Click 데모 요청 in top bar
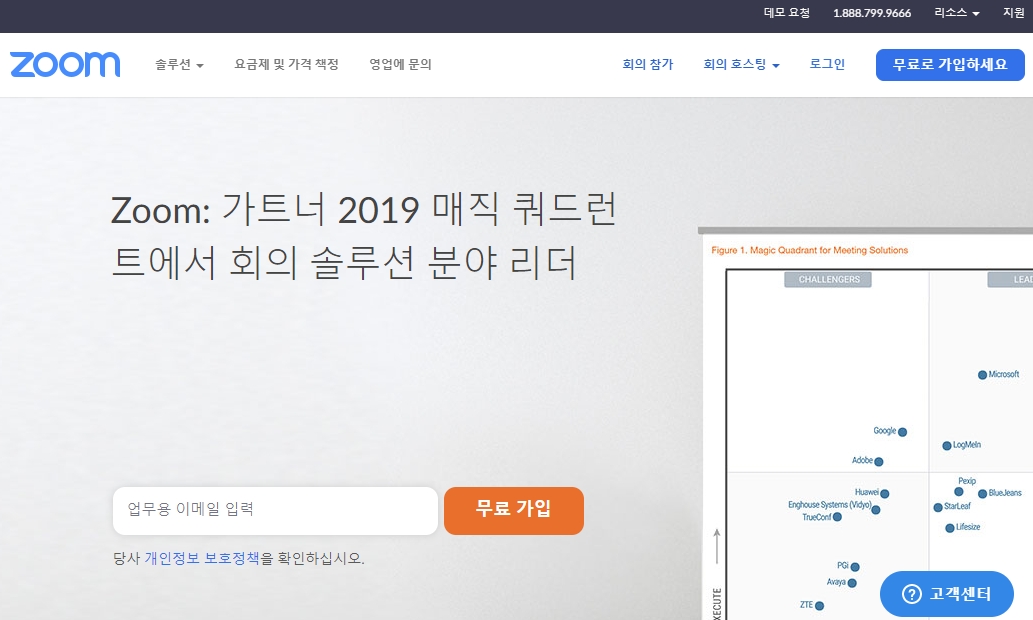Image resolution: width=1033 pixels, height=620 pixels. (787, 13)
